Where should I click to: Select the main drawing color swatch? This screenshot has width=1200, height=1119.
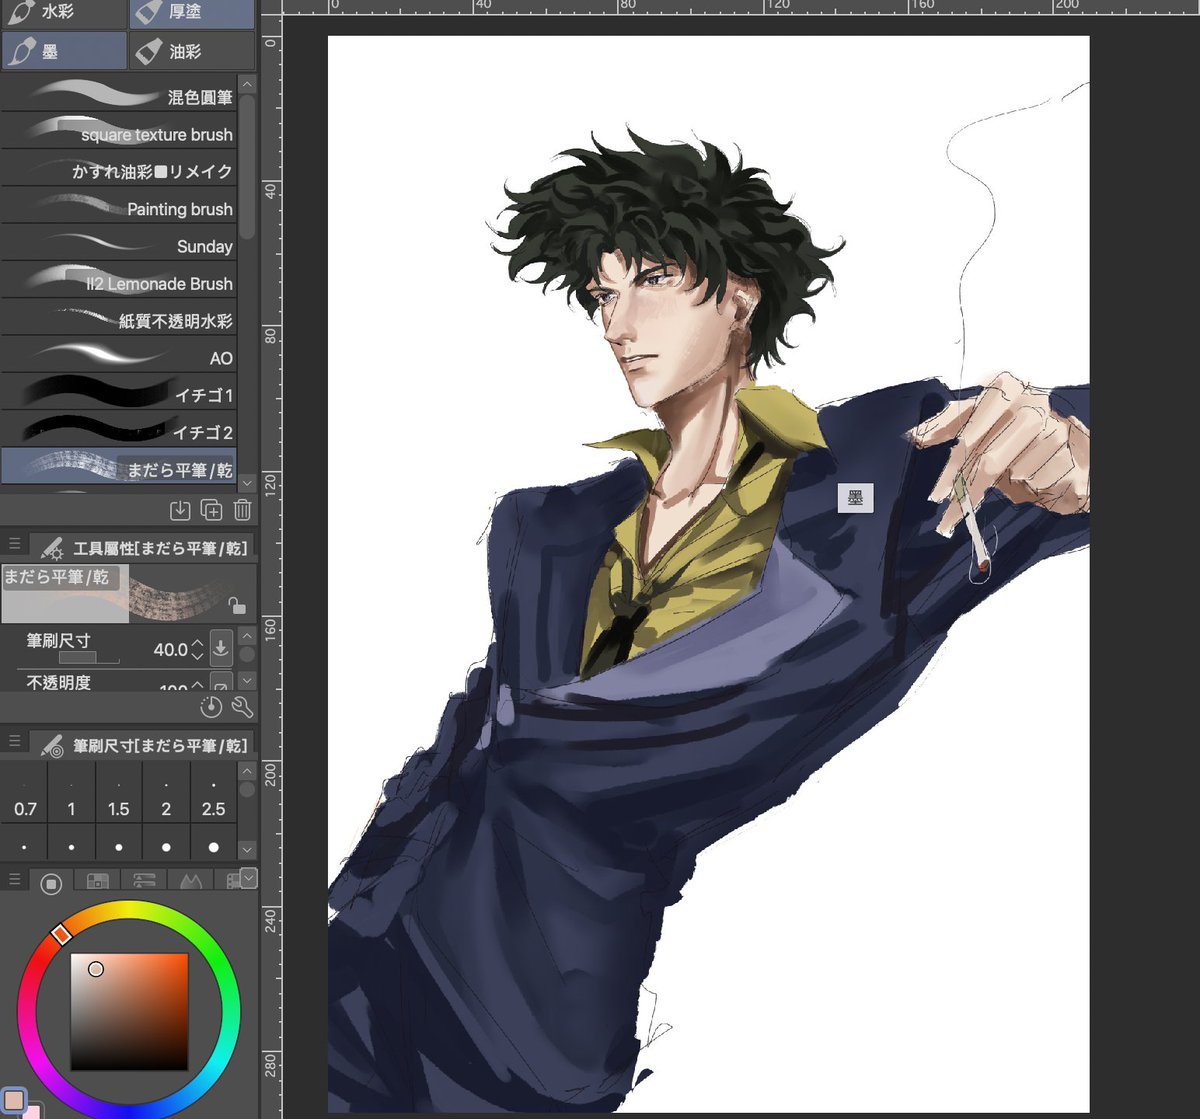tap(14, 1101)
